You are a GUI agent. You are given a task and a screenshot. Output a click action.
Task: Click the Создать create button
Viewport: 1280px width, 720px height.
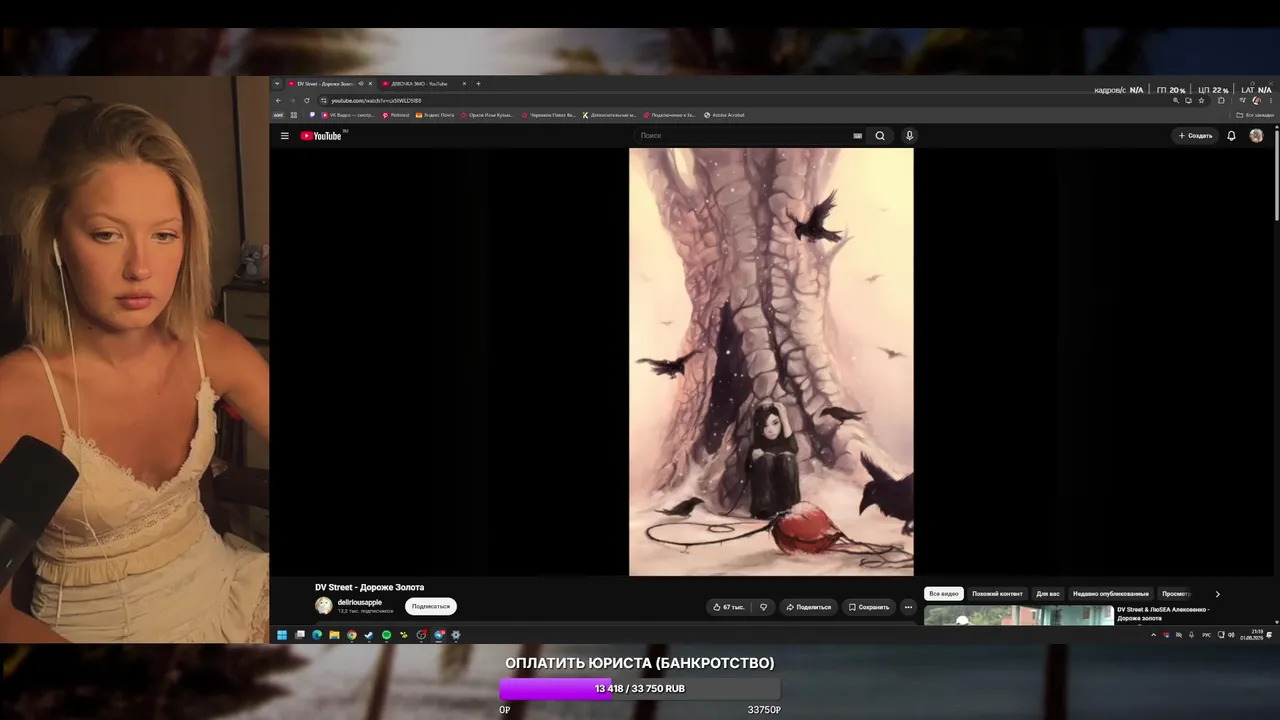click(1195, 136)
